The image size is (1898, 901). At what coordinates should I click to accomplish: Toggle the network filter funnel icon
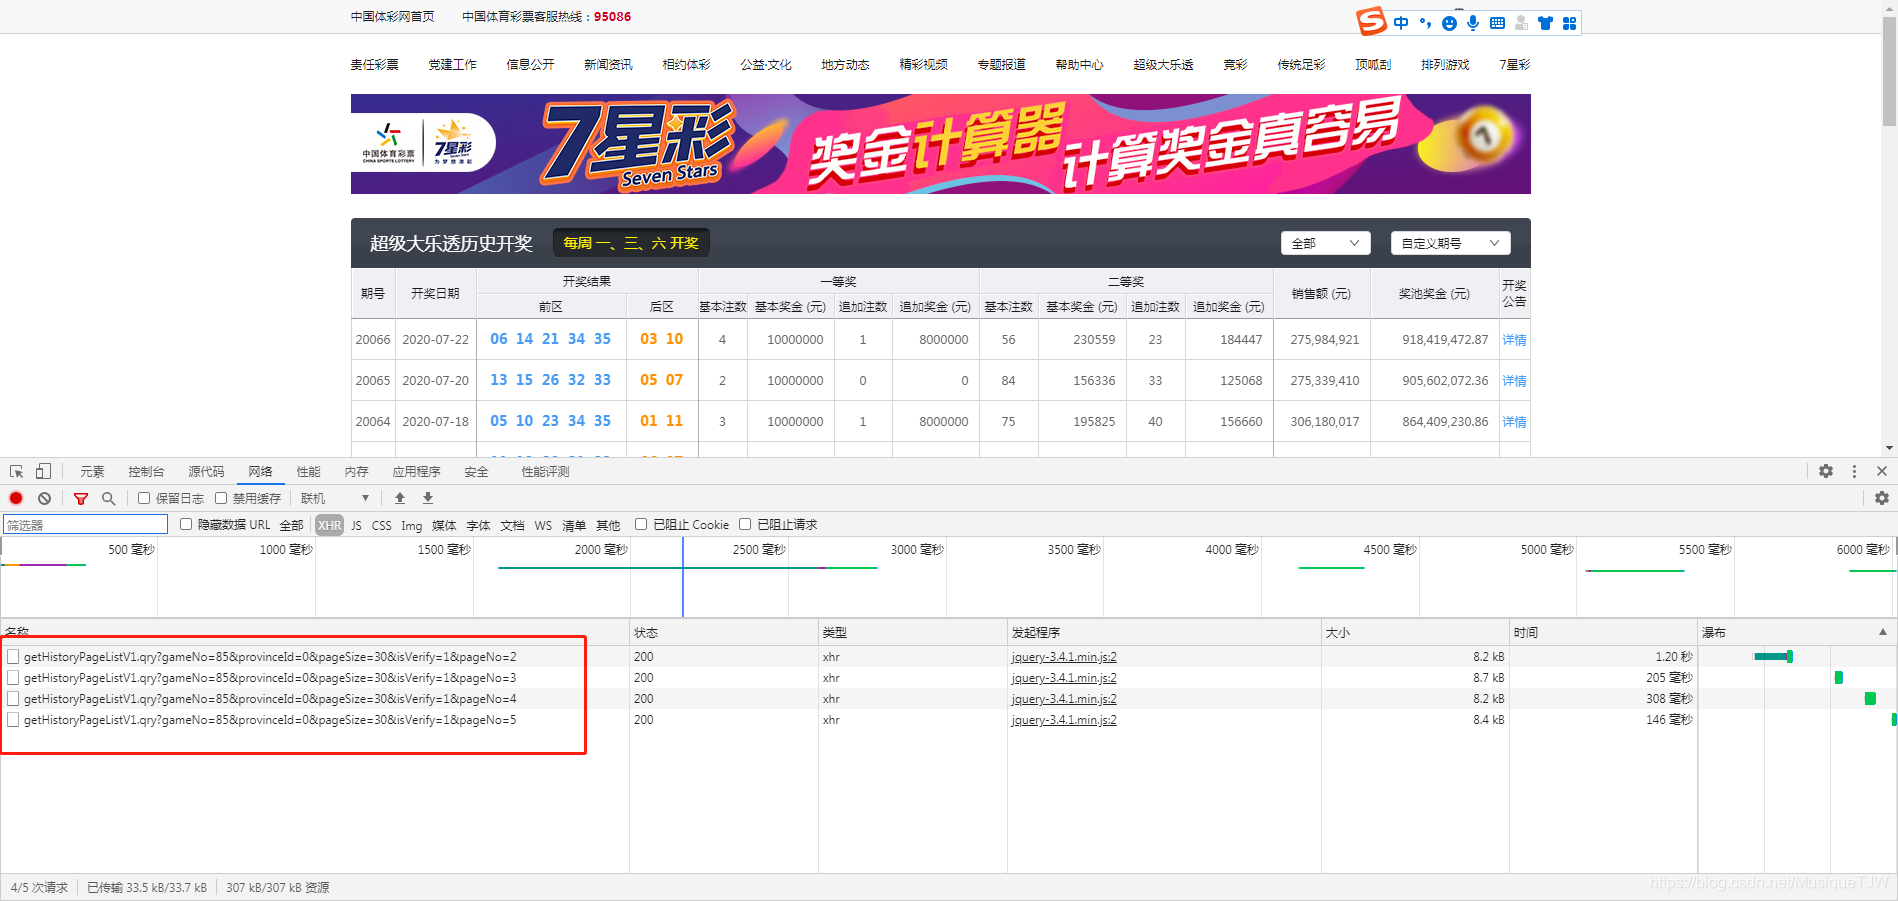pos(81,498)
